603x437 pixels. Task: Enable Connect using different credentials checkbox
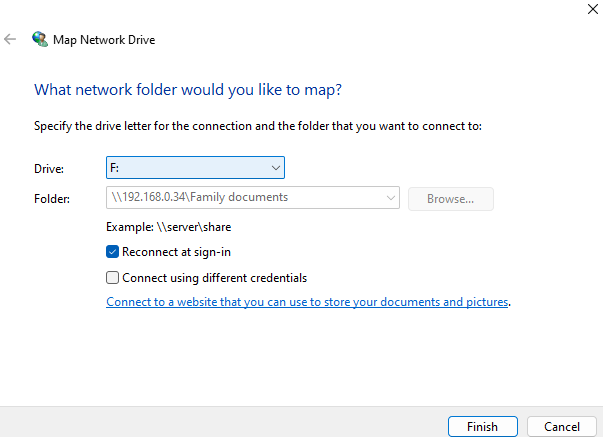click(x=113, y=278)
